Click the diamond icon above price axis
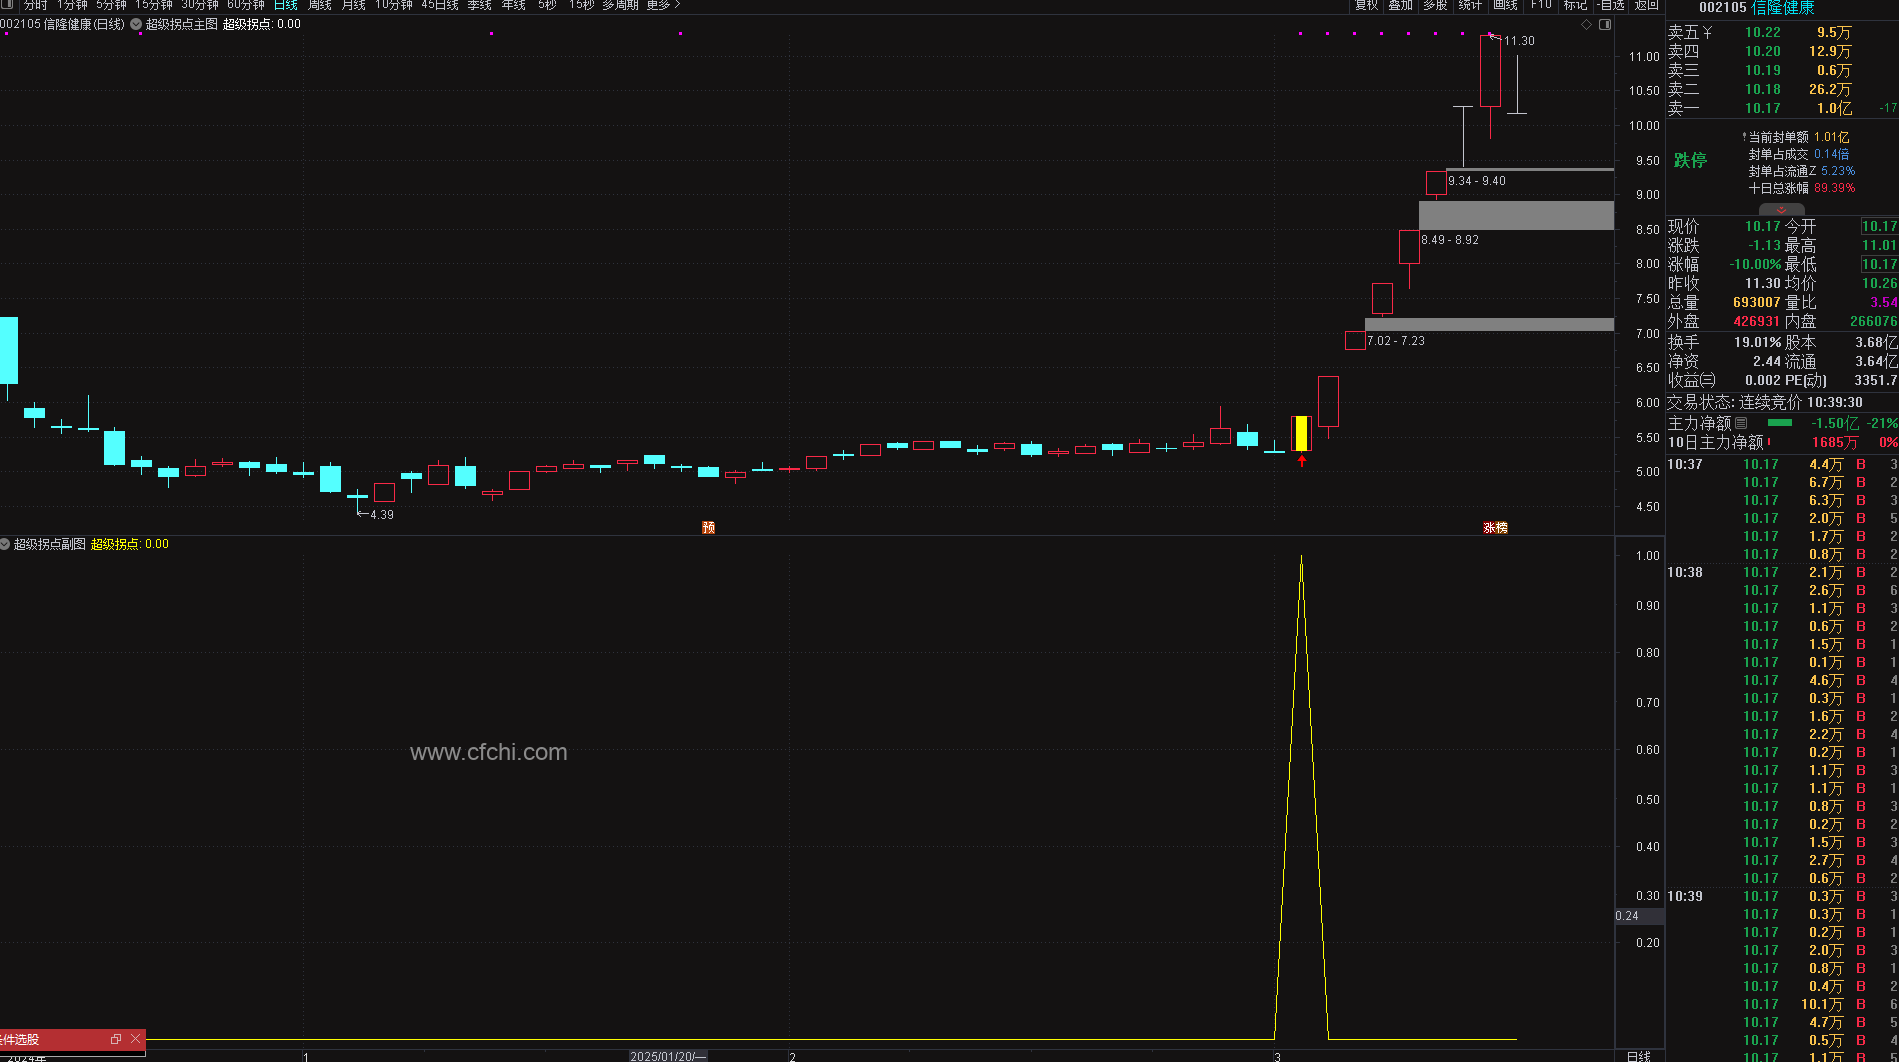 pos(1586,24)
